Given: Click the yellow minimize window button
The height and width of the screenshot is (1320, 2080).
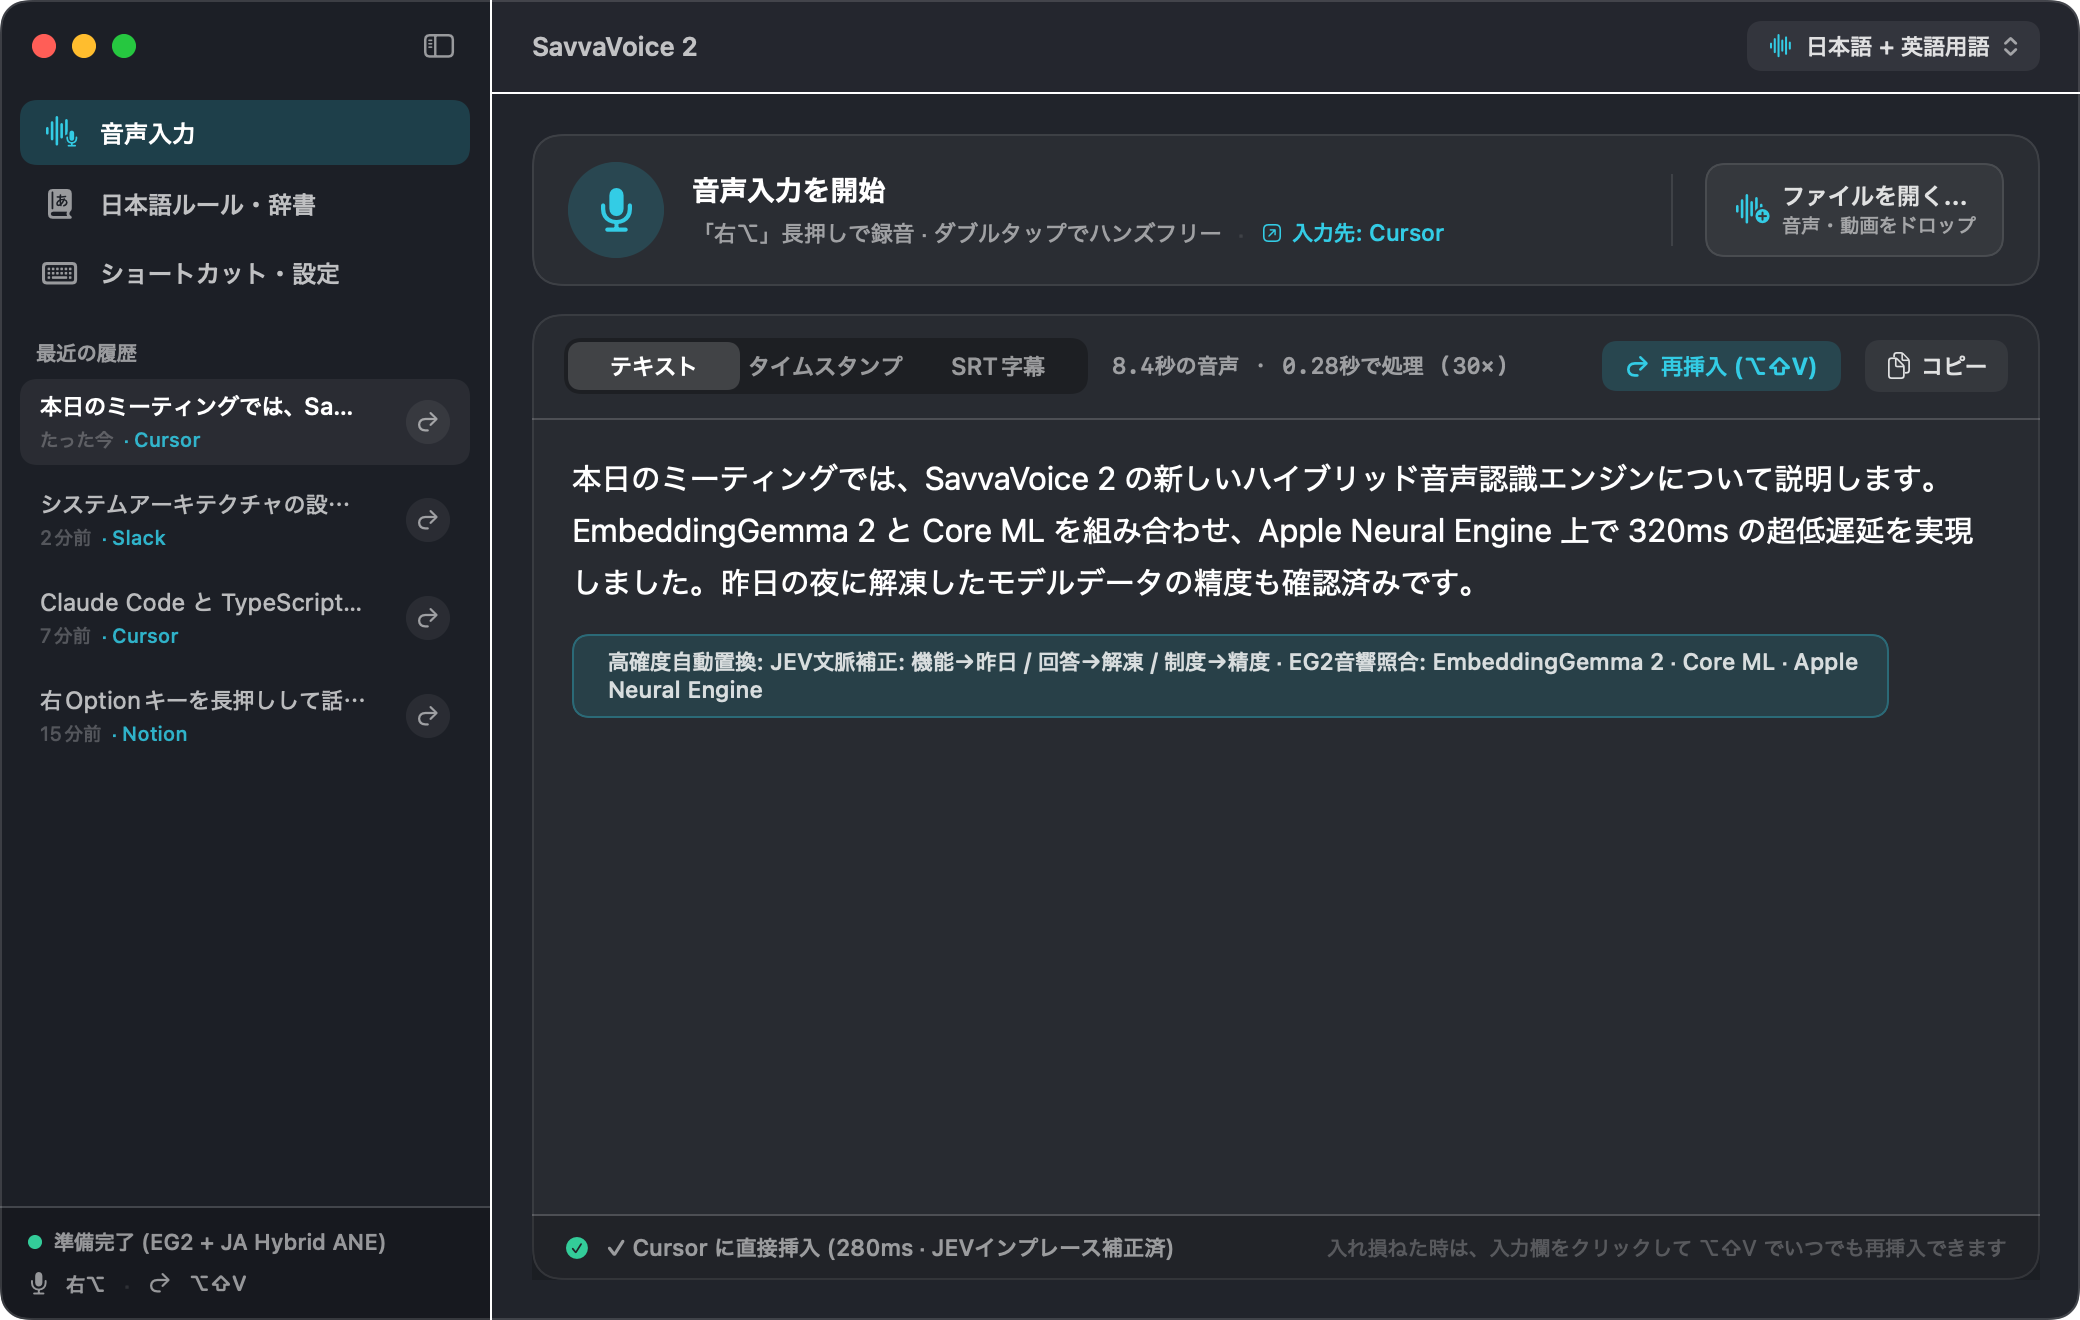Looking at the screenshot, I should pyautogui.click(x=84, y=46).
